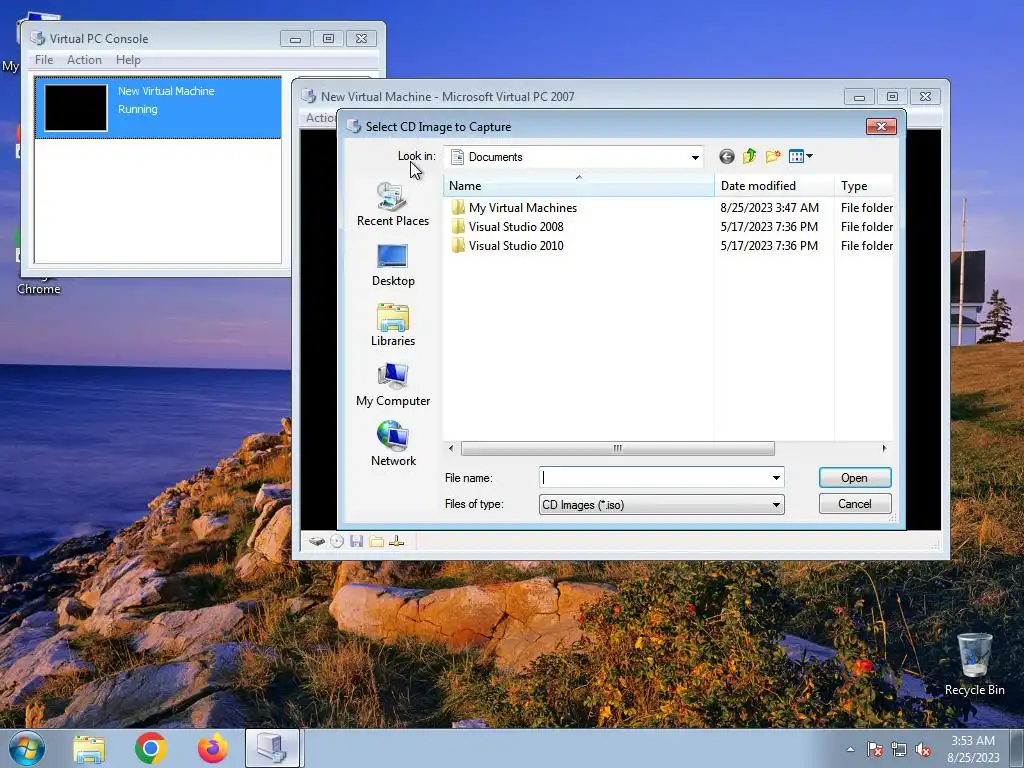Select New Virtual Machine entry in Console
The height and width of the screenshot is (768, 1024).
[158, 108]
